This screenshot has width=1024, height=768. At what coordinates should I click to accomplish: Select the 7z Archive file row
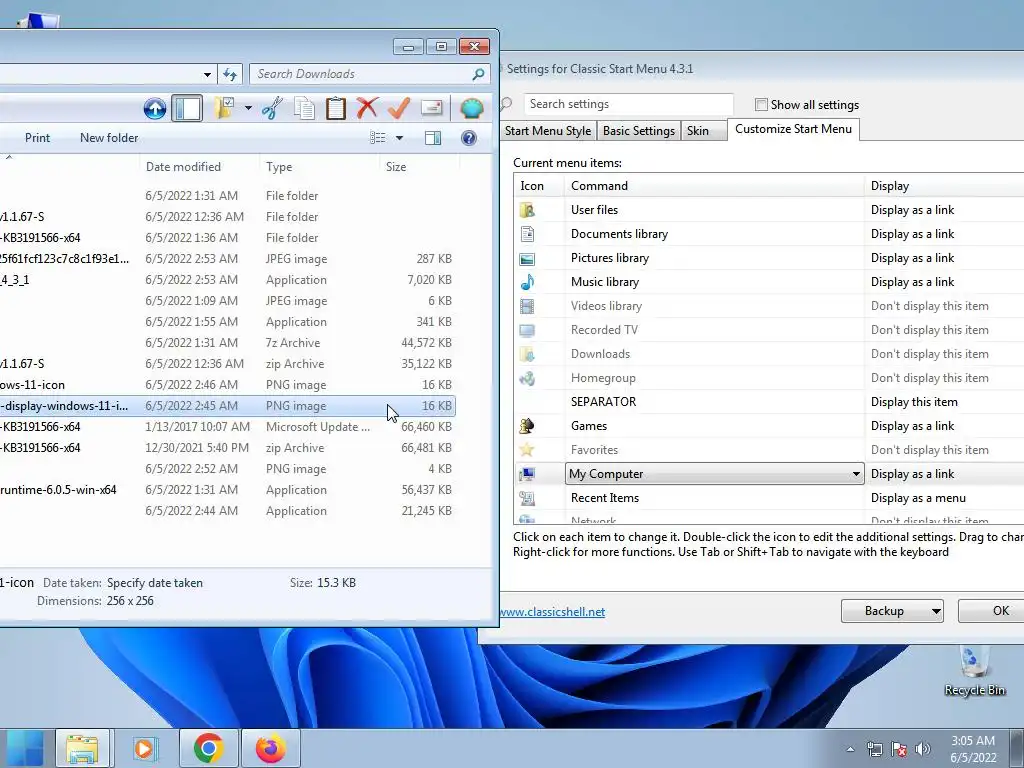227,343
